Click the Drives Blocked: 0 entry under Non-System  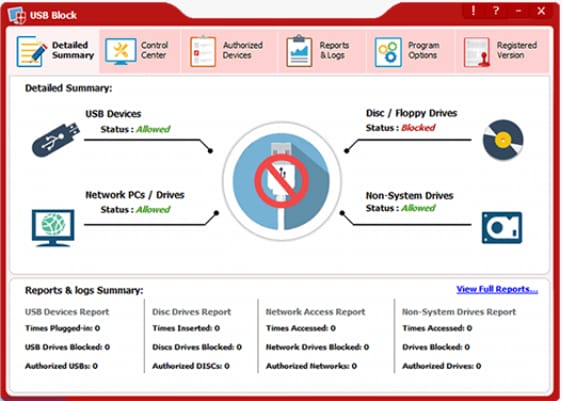(x=436, y=347)
